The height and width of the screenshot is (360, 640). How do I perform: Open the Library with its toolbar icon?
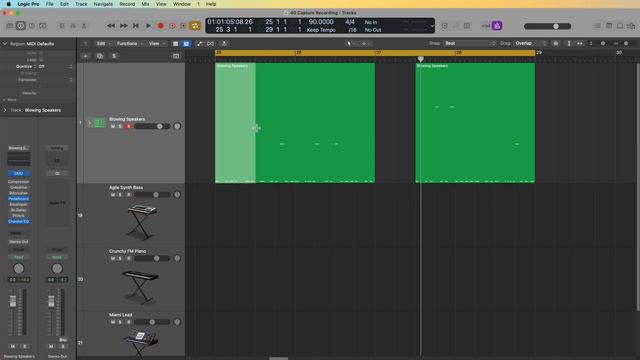10,26
